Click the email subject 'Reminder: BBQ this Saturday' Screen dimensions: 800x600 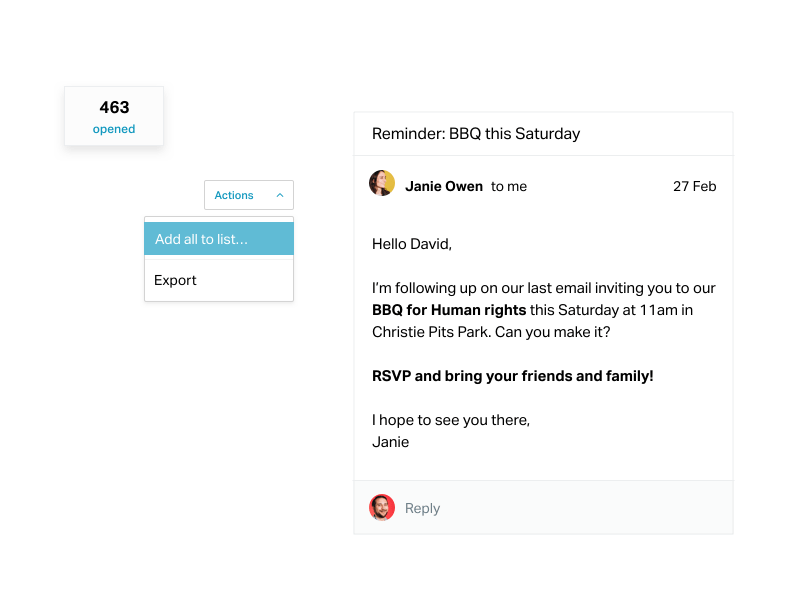click(475, 133)
